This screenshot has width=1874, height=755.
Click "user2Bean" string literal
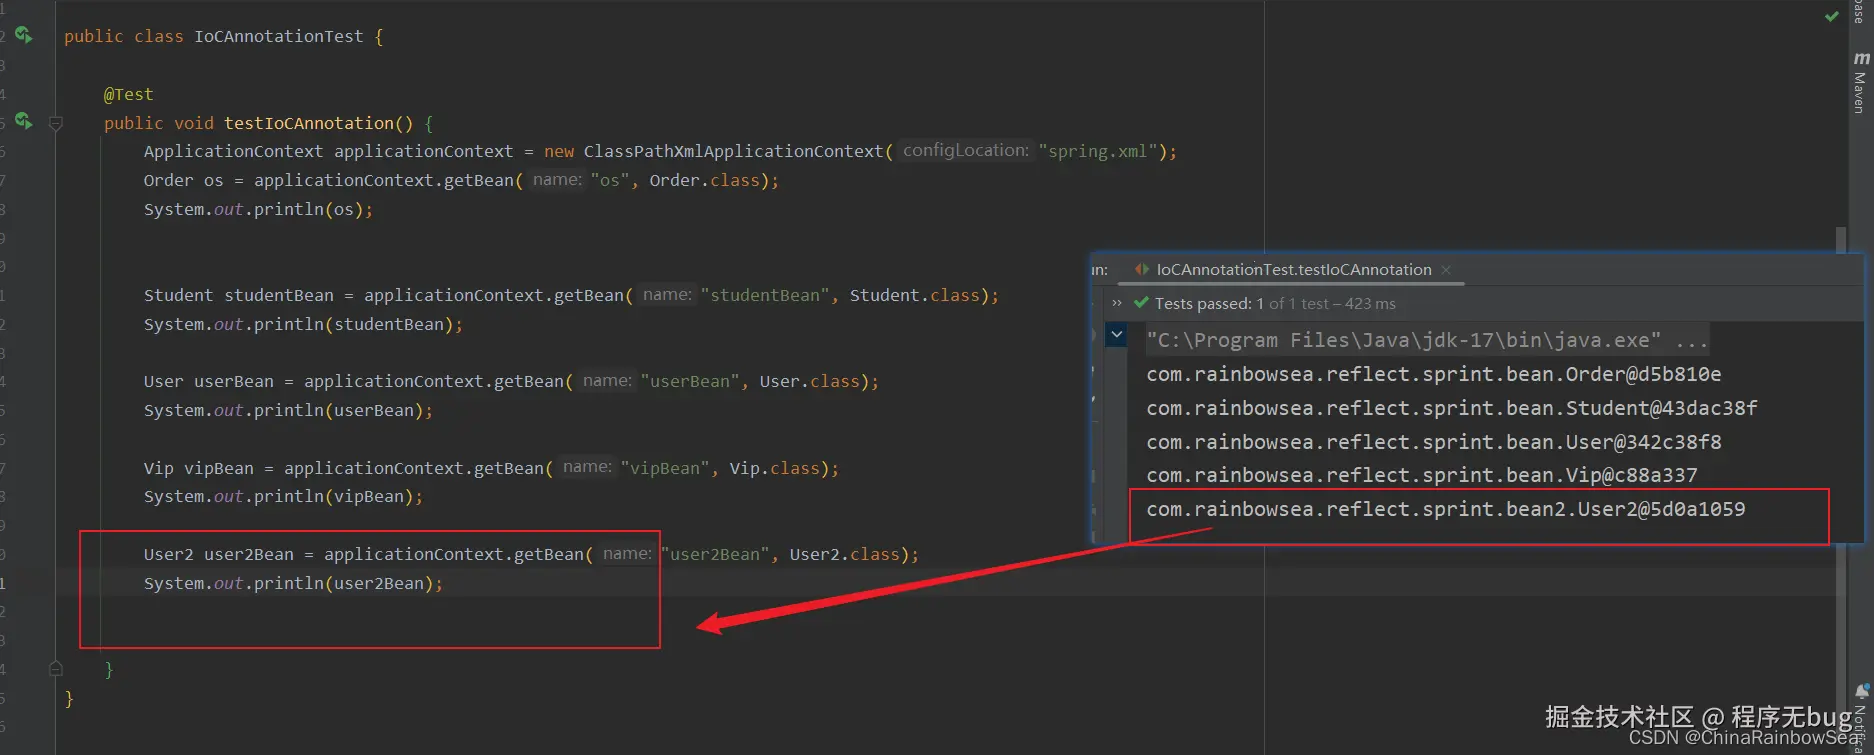click(x=715, y=555)
